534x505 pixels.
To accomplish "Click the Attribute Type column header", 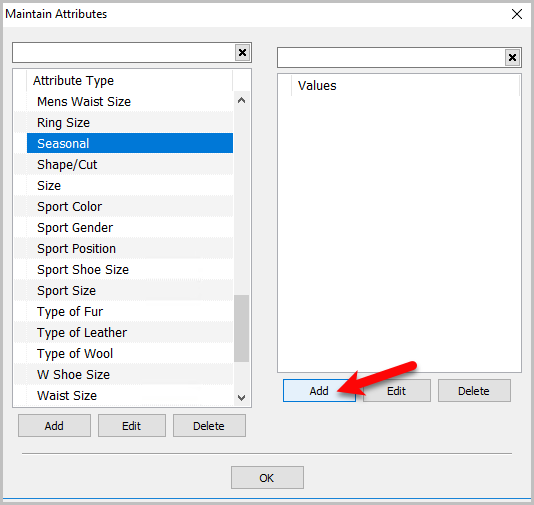I will click(129, 81).
